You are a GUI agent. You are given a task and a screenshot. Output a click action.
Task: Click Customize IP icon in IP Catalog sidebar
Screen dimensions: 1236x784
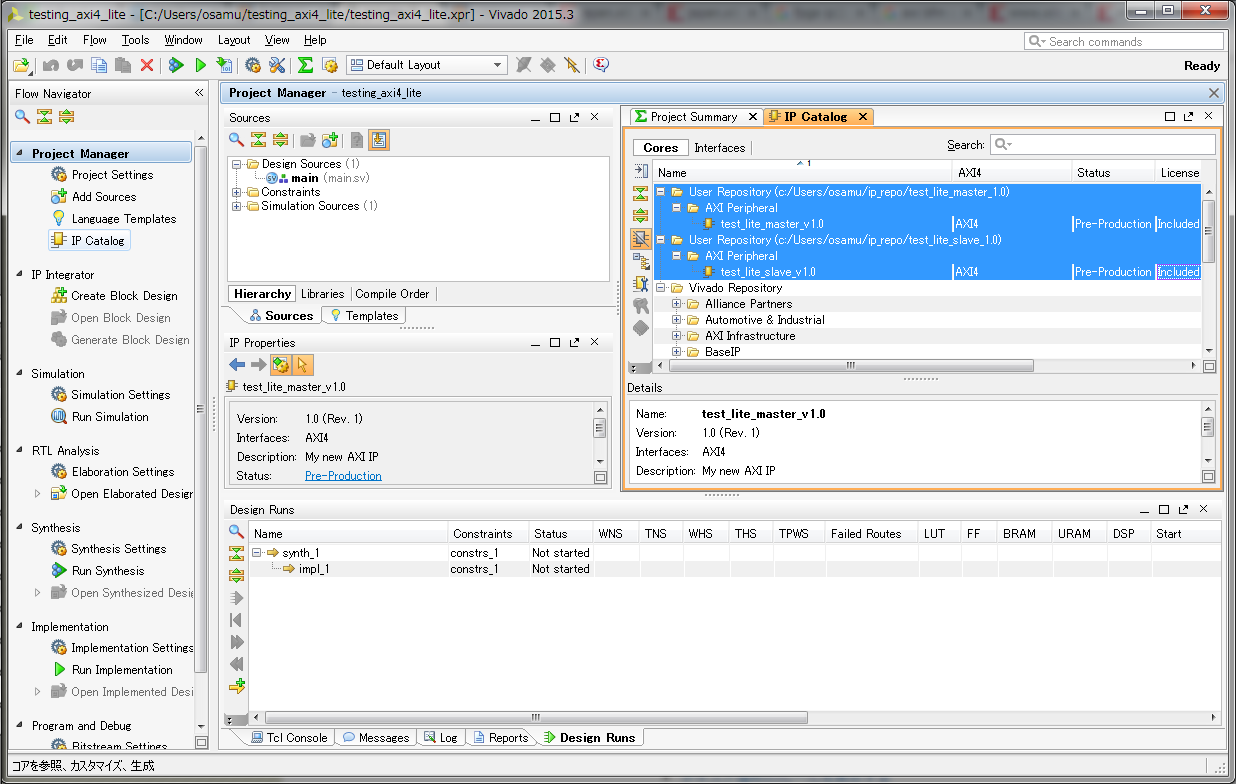[641, 284]
